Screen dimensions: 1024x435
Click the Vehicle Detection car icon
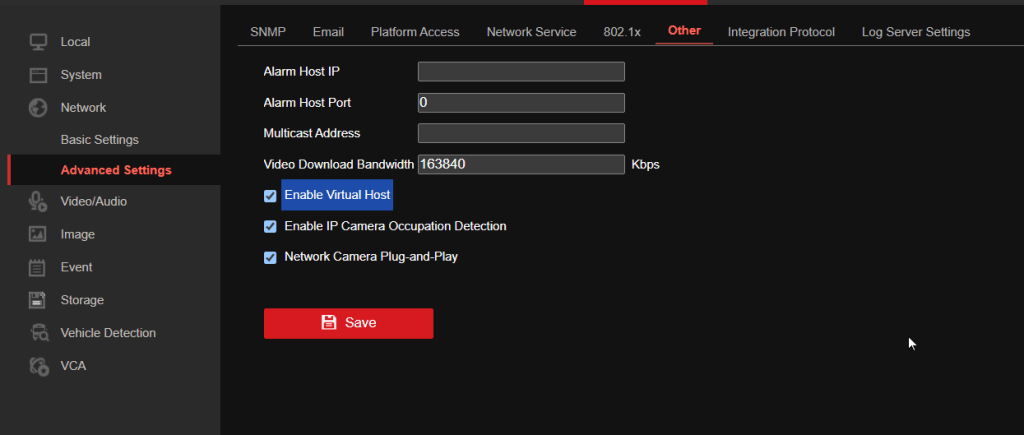(x=38, y=333)
